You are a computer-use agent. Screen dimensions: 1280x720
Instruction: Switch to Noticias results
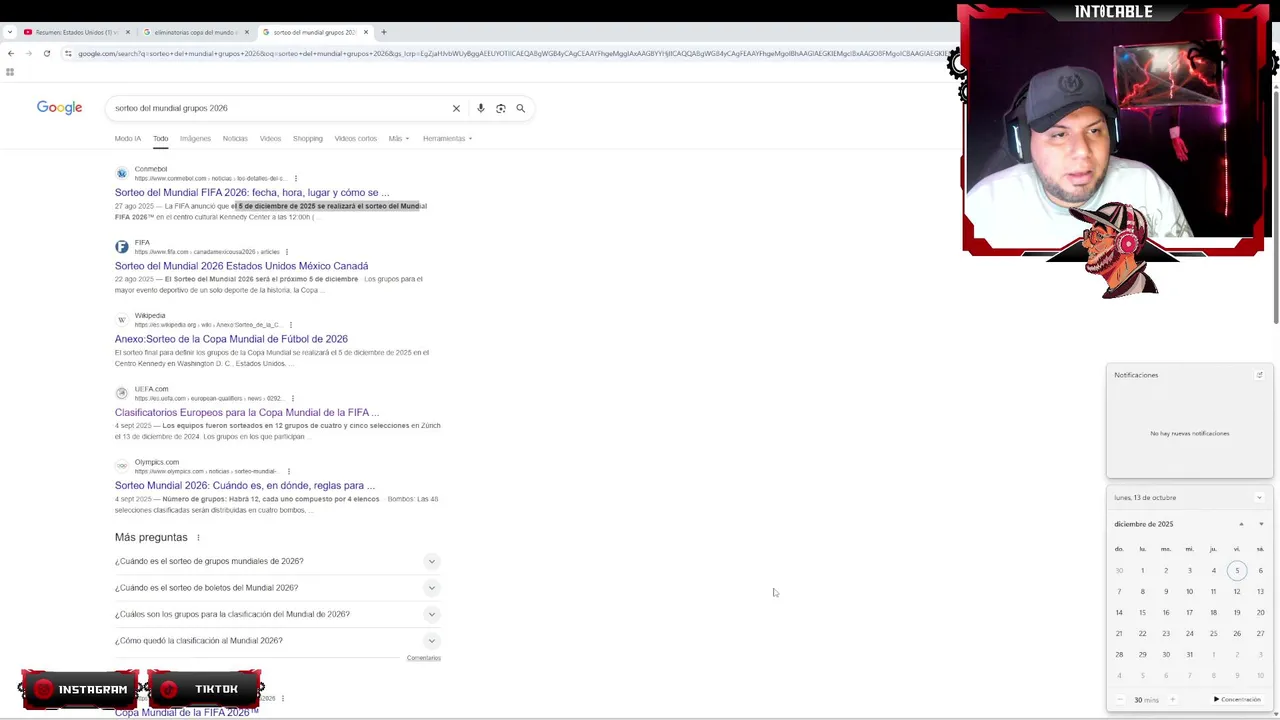pos(235,138)
